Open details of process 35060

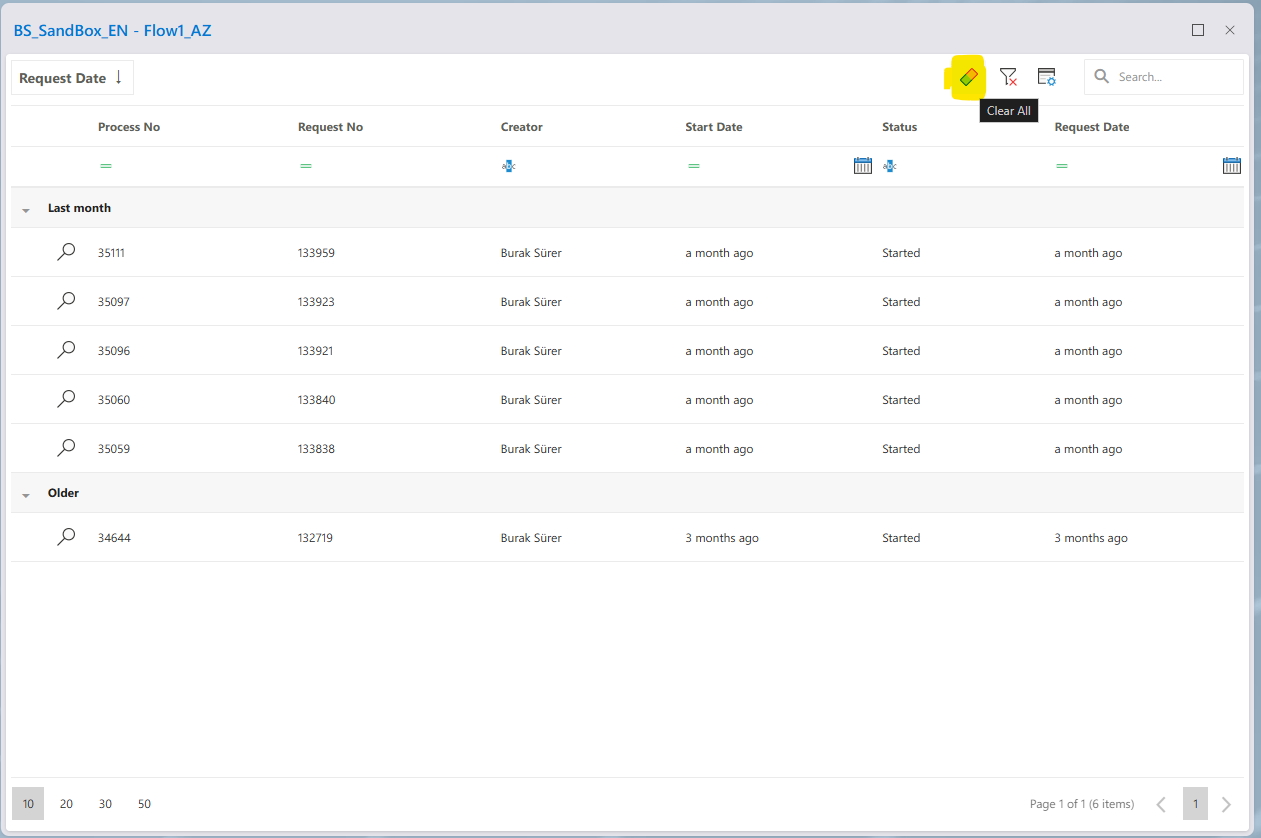pos(66,399)
